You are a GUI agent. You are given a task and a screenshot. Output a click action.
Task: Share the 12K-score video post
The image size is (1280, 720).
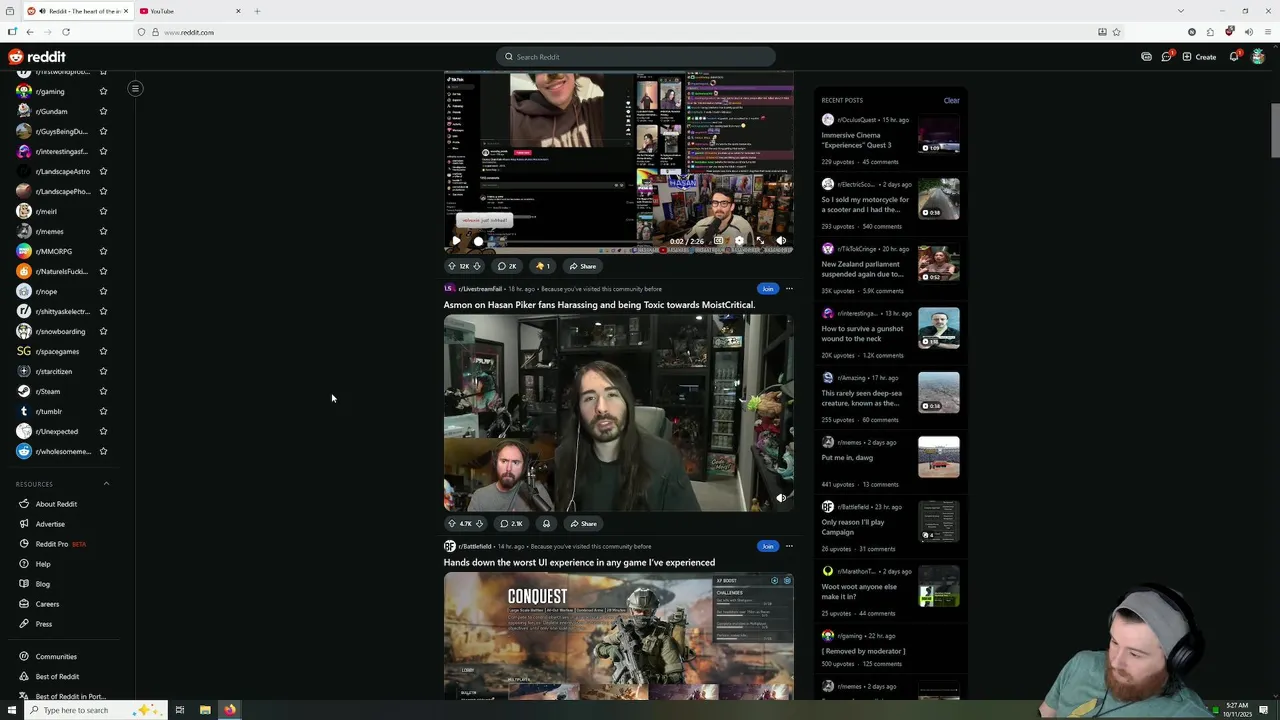[583, 266]
